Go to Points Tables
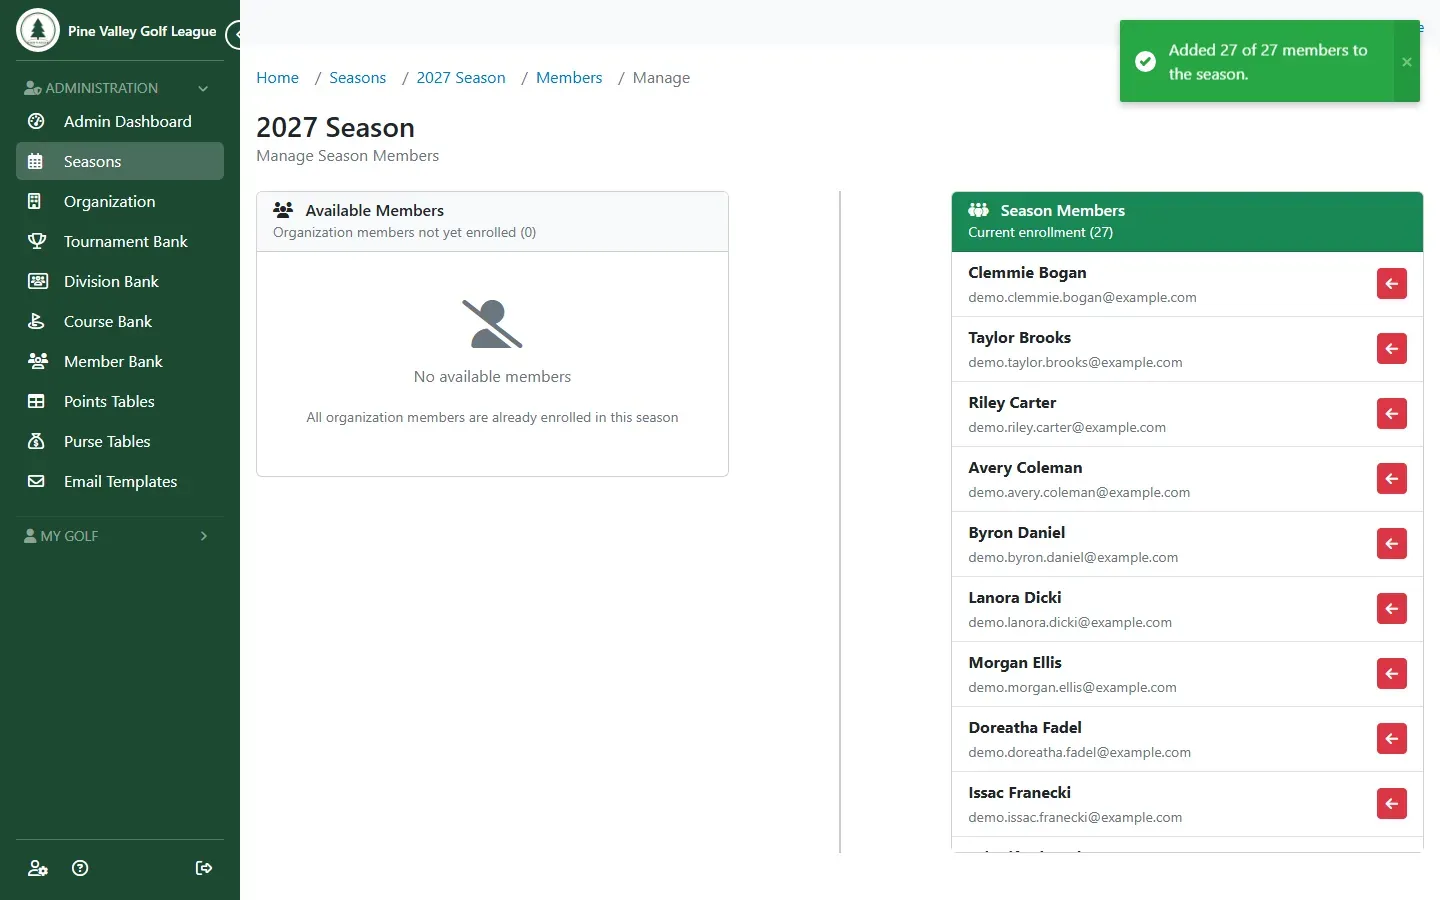The width and height of the screenshot is (1440, 900). pyautogui.click(x=120, y=401)
